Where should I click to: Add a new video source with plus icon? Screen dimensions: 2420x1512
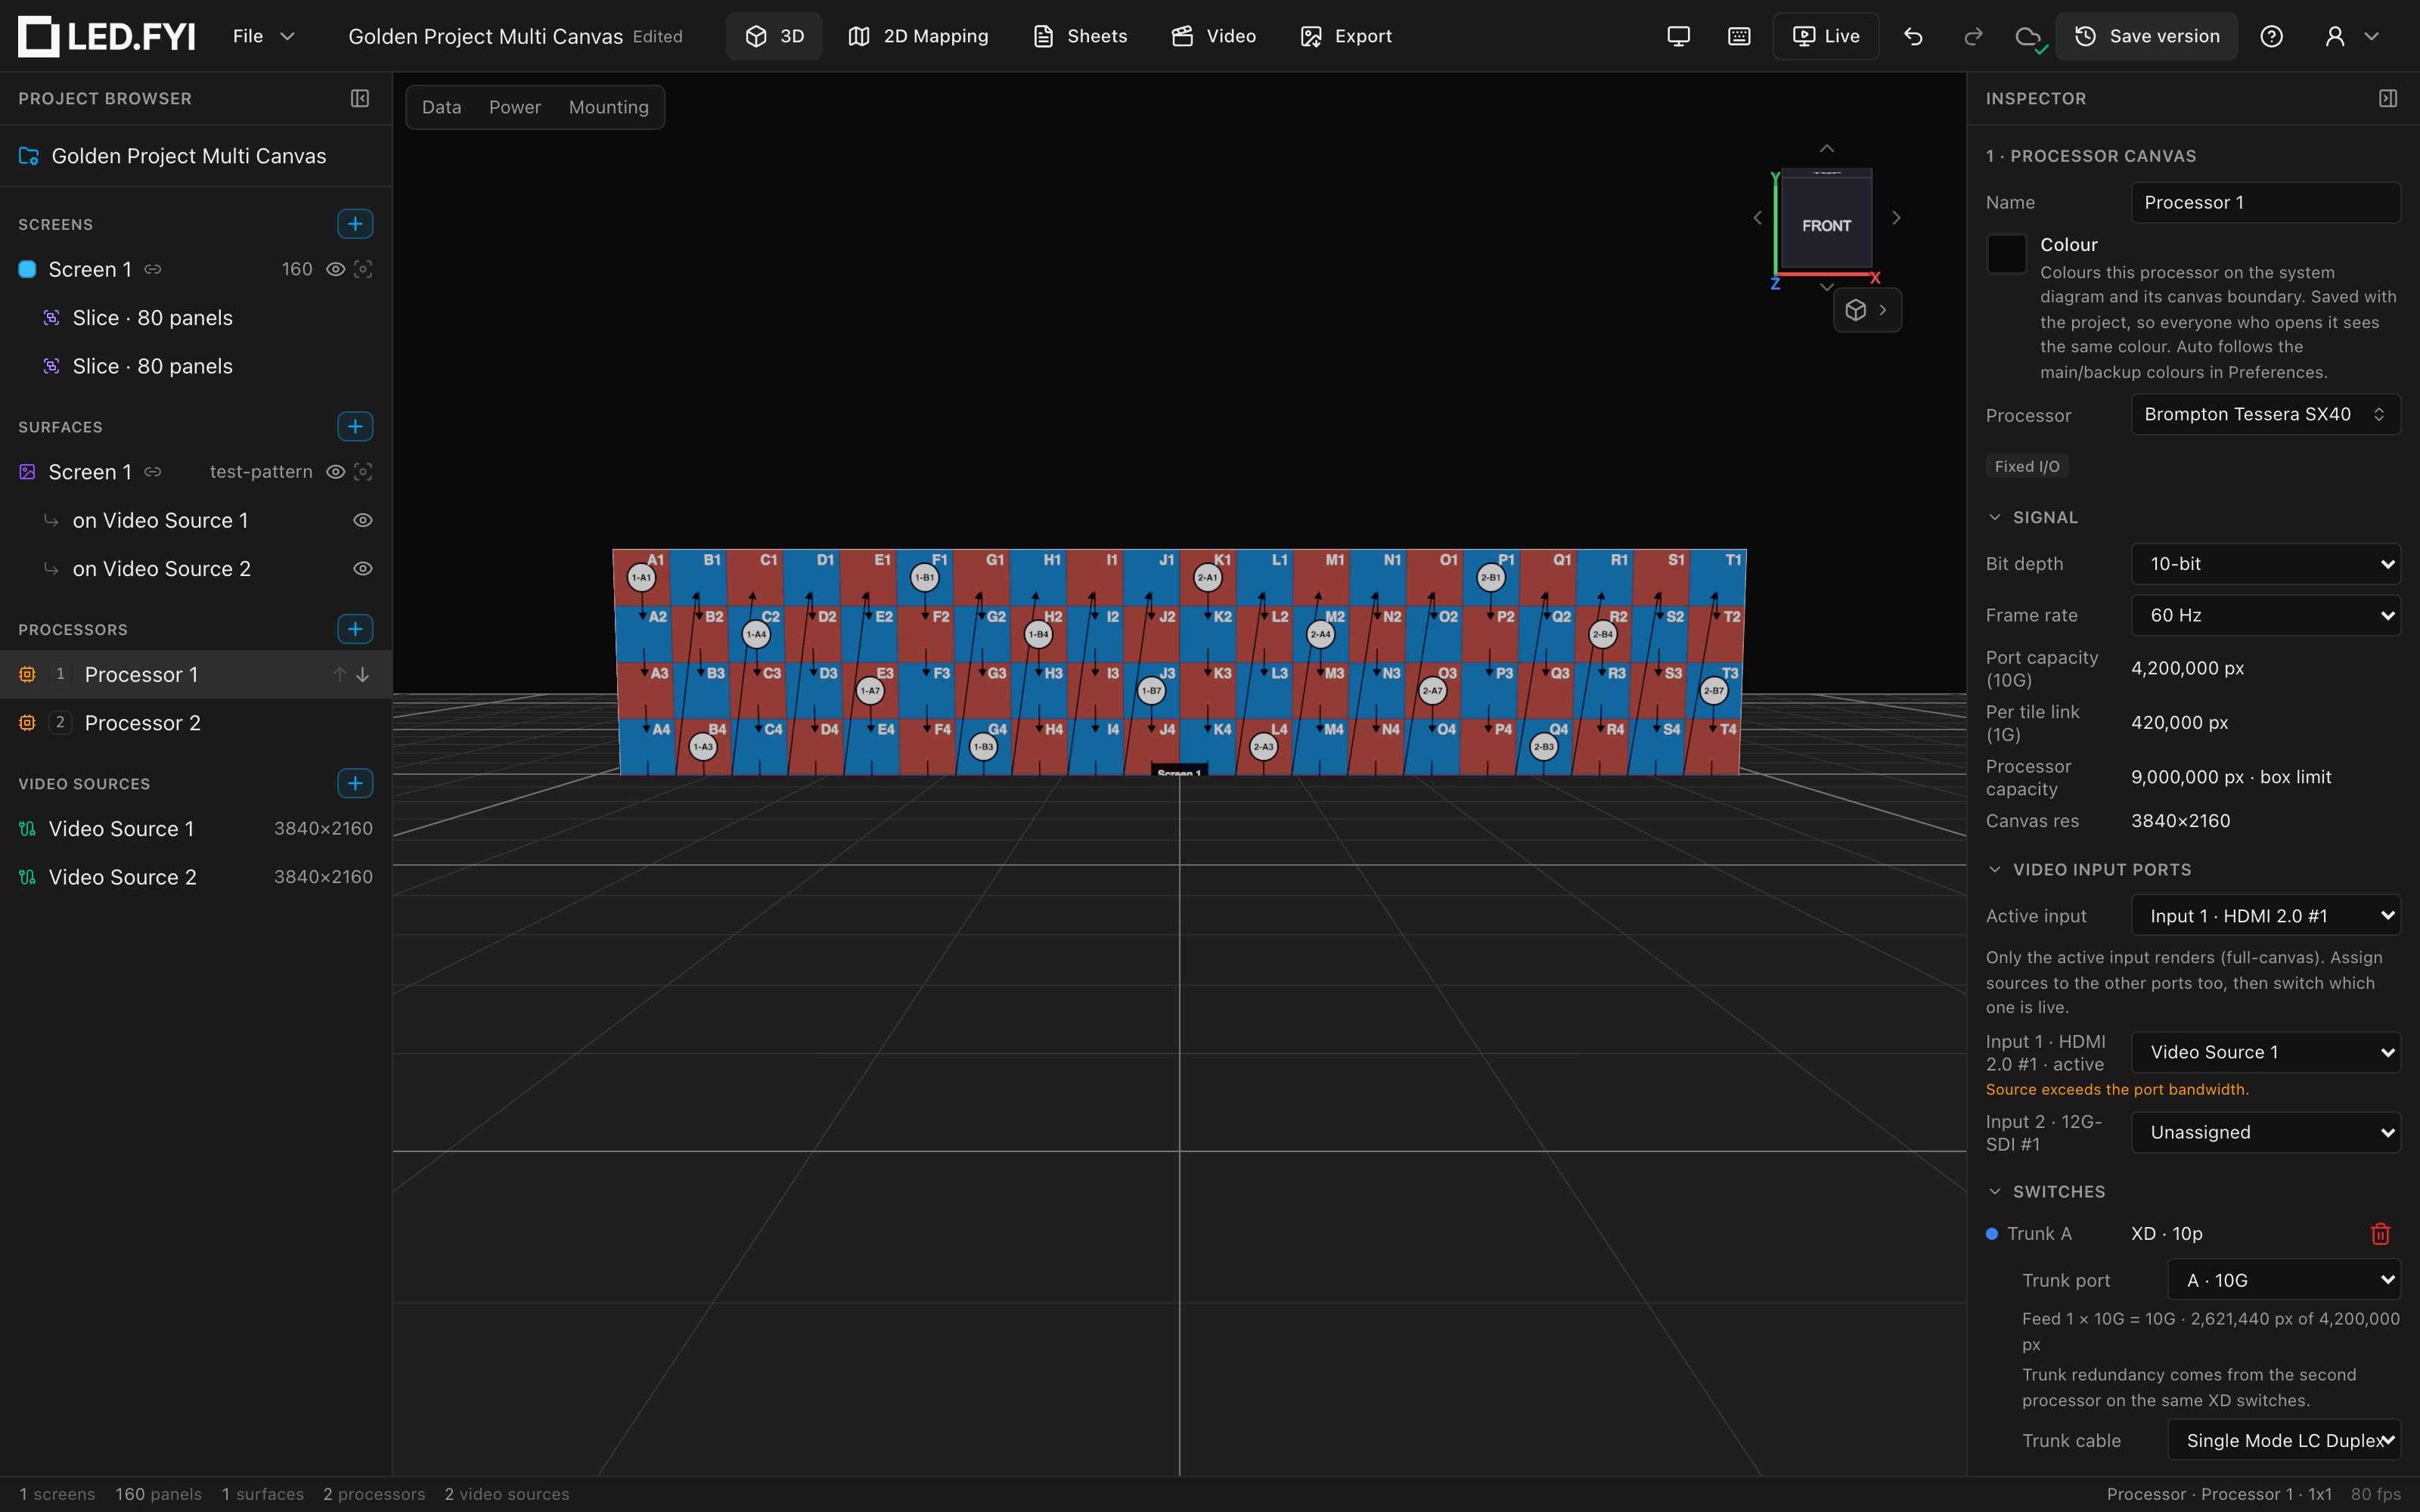[x=355, y=783]
